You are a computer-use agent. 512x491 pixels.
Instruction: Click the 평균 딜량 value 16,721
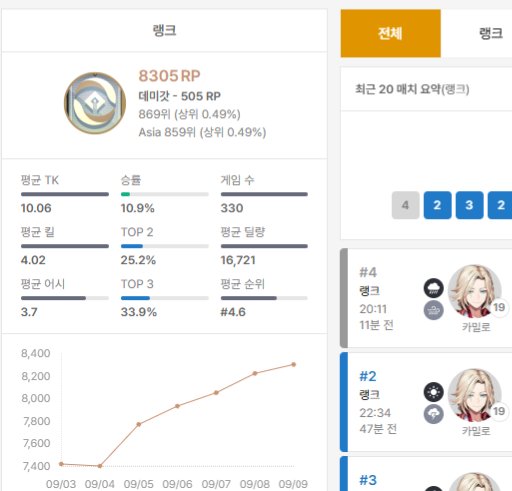[x=238, y=260]
